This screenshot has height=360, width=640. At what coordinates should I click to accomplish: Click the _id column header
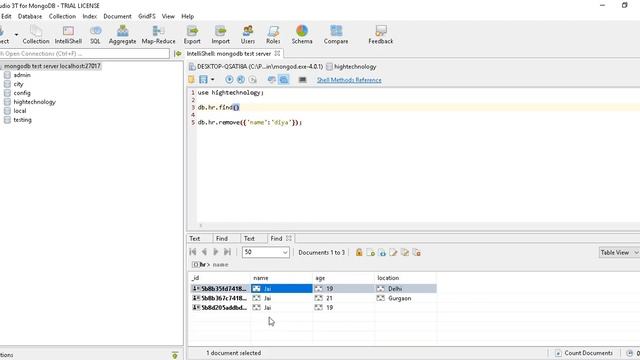219,278
